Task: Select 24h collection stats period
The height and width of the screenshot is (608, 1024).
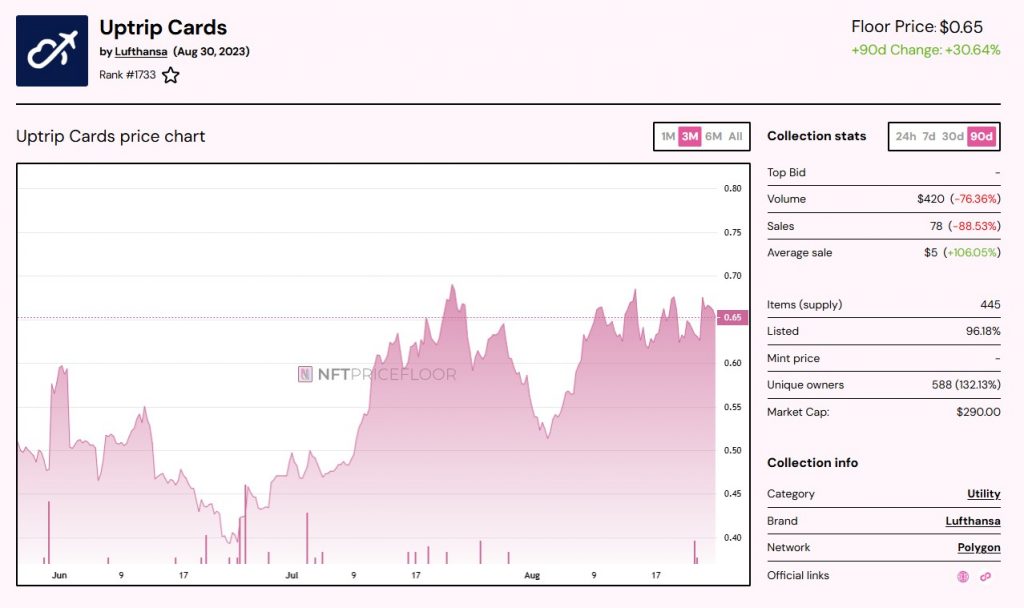Action: click(905, 137)
